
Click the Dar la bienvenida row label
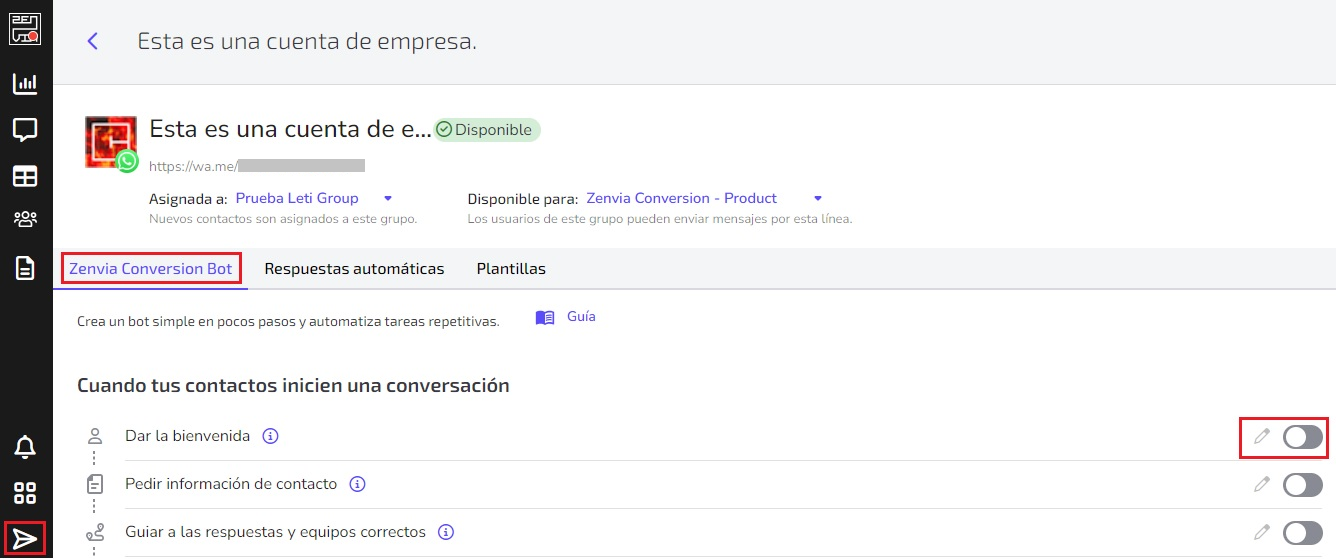coord(188,436)
